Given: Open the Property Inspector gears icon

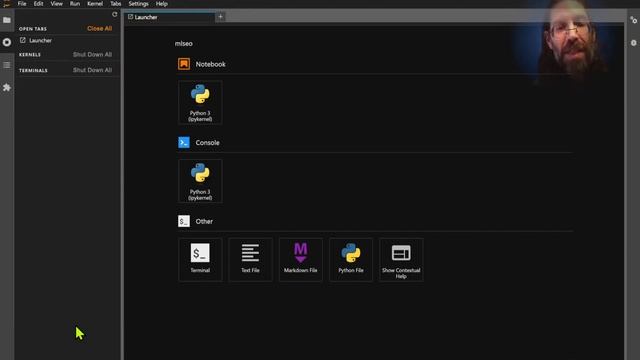Looking at the screenshot, I should (633, 20).
